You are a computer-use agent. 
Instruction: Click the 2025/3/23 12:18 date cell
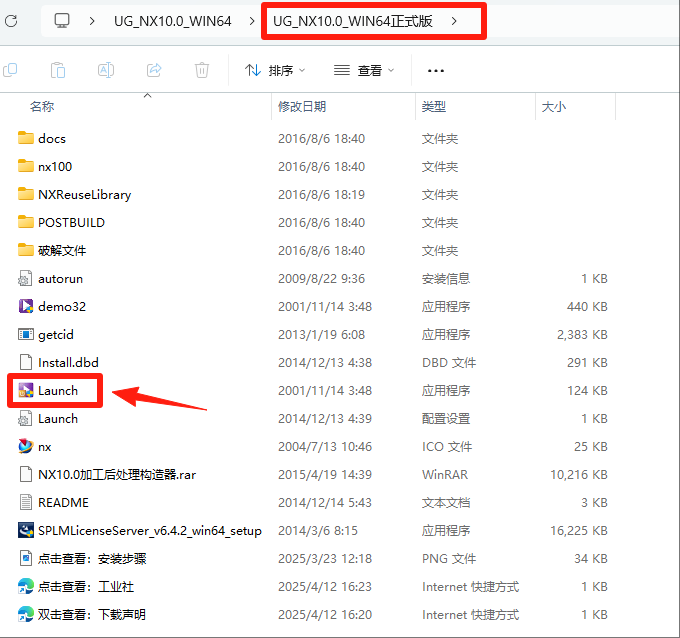(325, 559)
